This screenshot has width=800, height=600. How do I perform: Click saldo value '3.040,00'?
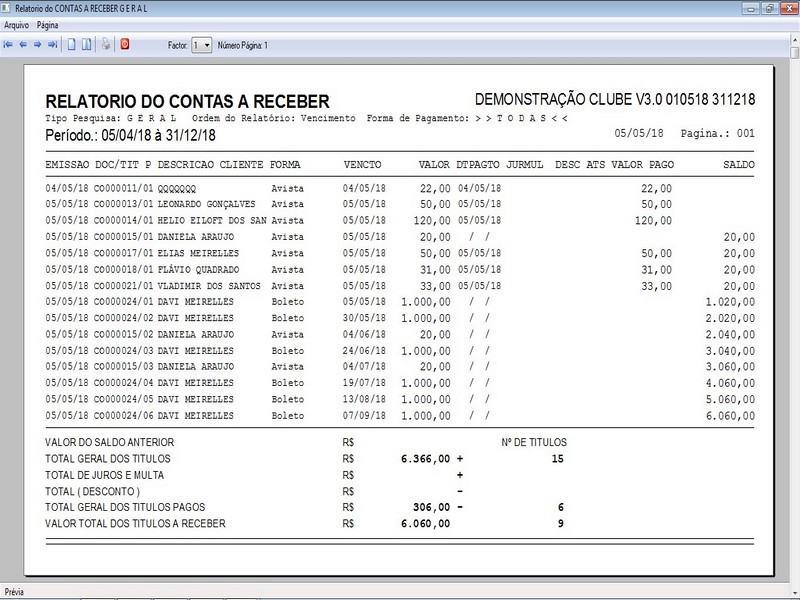coord(730,351)
